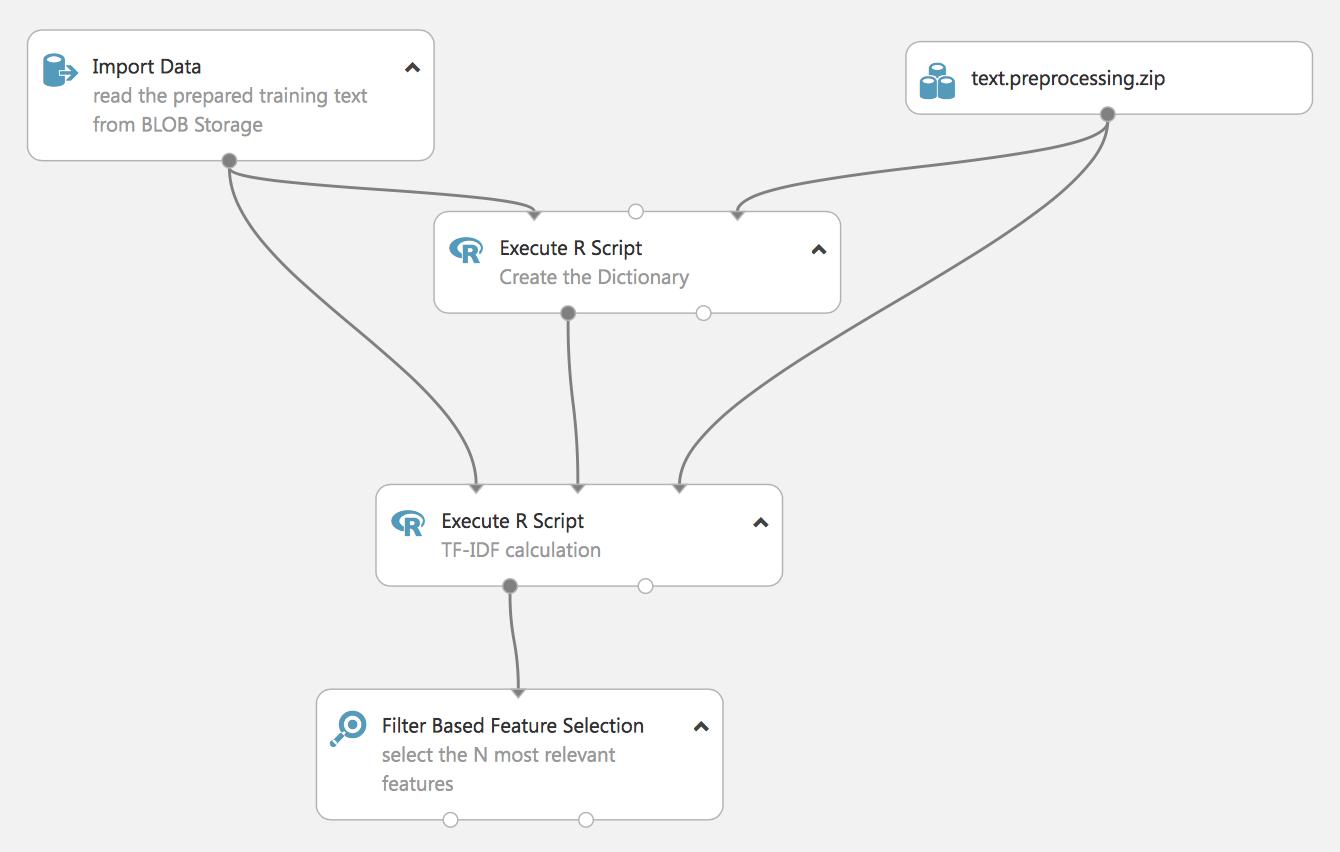Click the Import Data output port
The width and height of the screenshot is (1340, 852).
tap(229, 160)
